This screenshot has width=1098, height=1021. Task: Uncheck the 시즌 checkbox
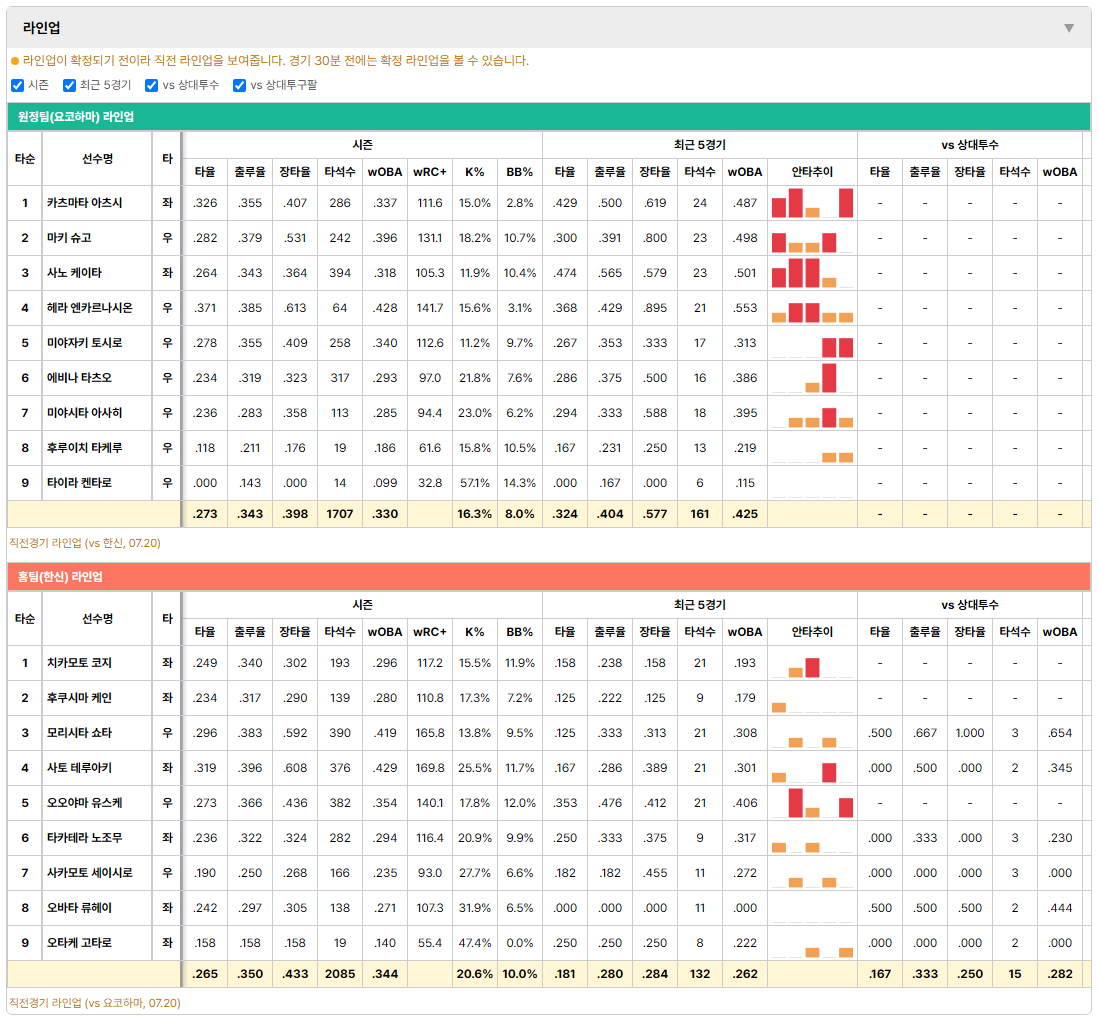(x=18, y=85)
